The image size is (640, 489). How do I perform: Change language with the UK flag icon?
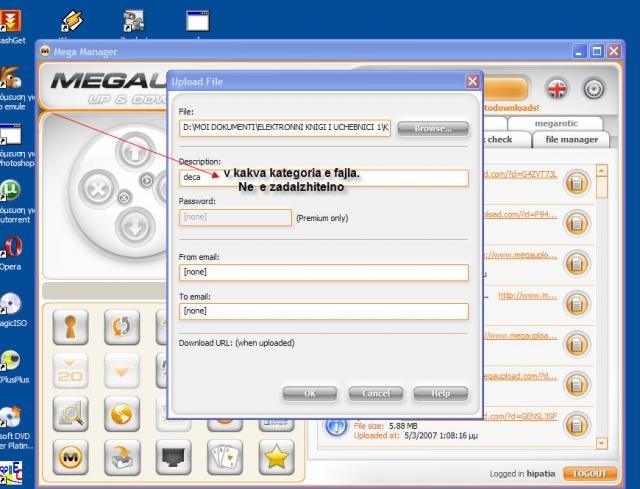pos(557,88)
